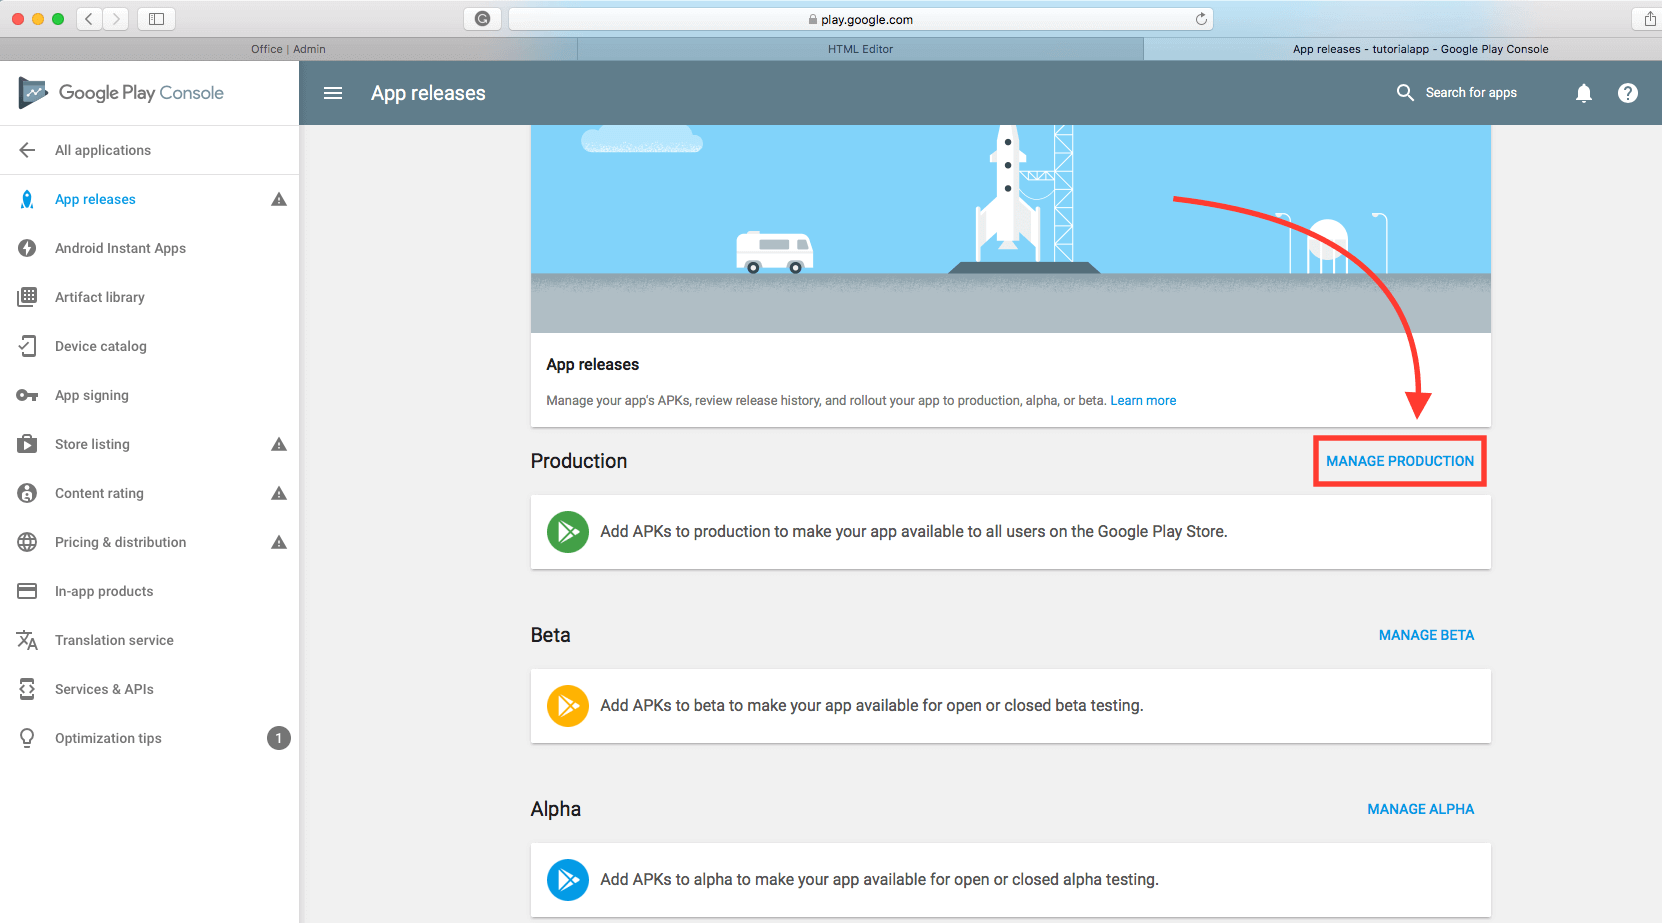Click the Safari share button
The height and width of the screenshot is (923, 1662).
1649,18
